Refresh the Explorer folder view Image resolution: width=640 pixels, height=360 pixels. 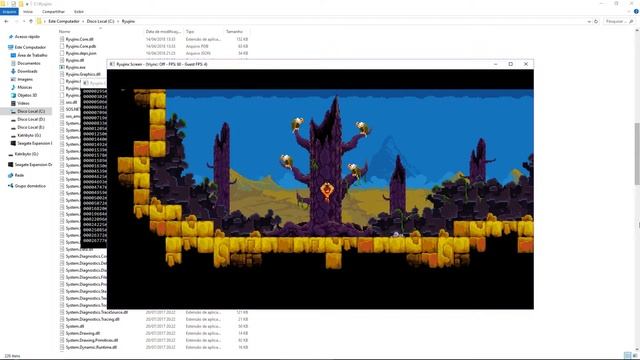[596, 21]
